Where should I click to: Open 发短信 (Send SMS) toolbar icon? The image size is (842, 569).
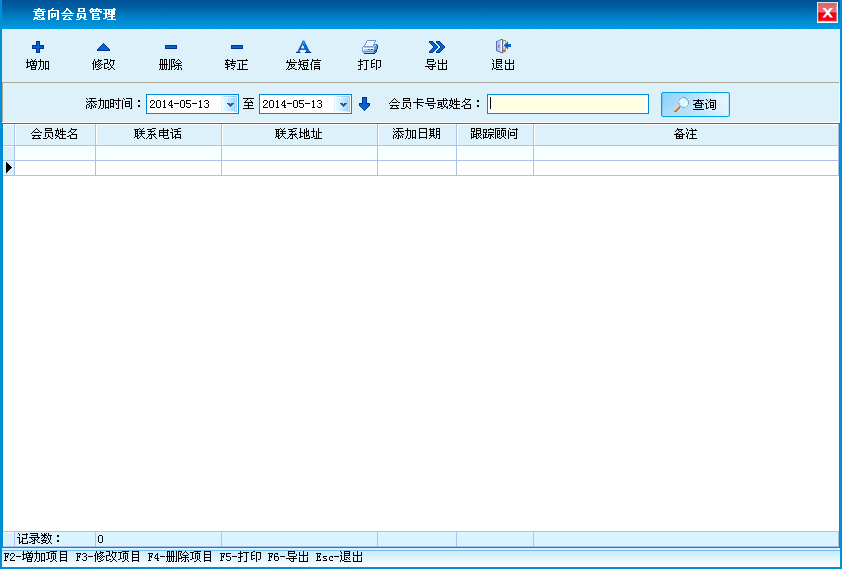click(x=303, y=47)
